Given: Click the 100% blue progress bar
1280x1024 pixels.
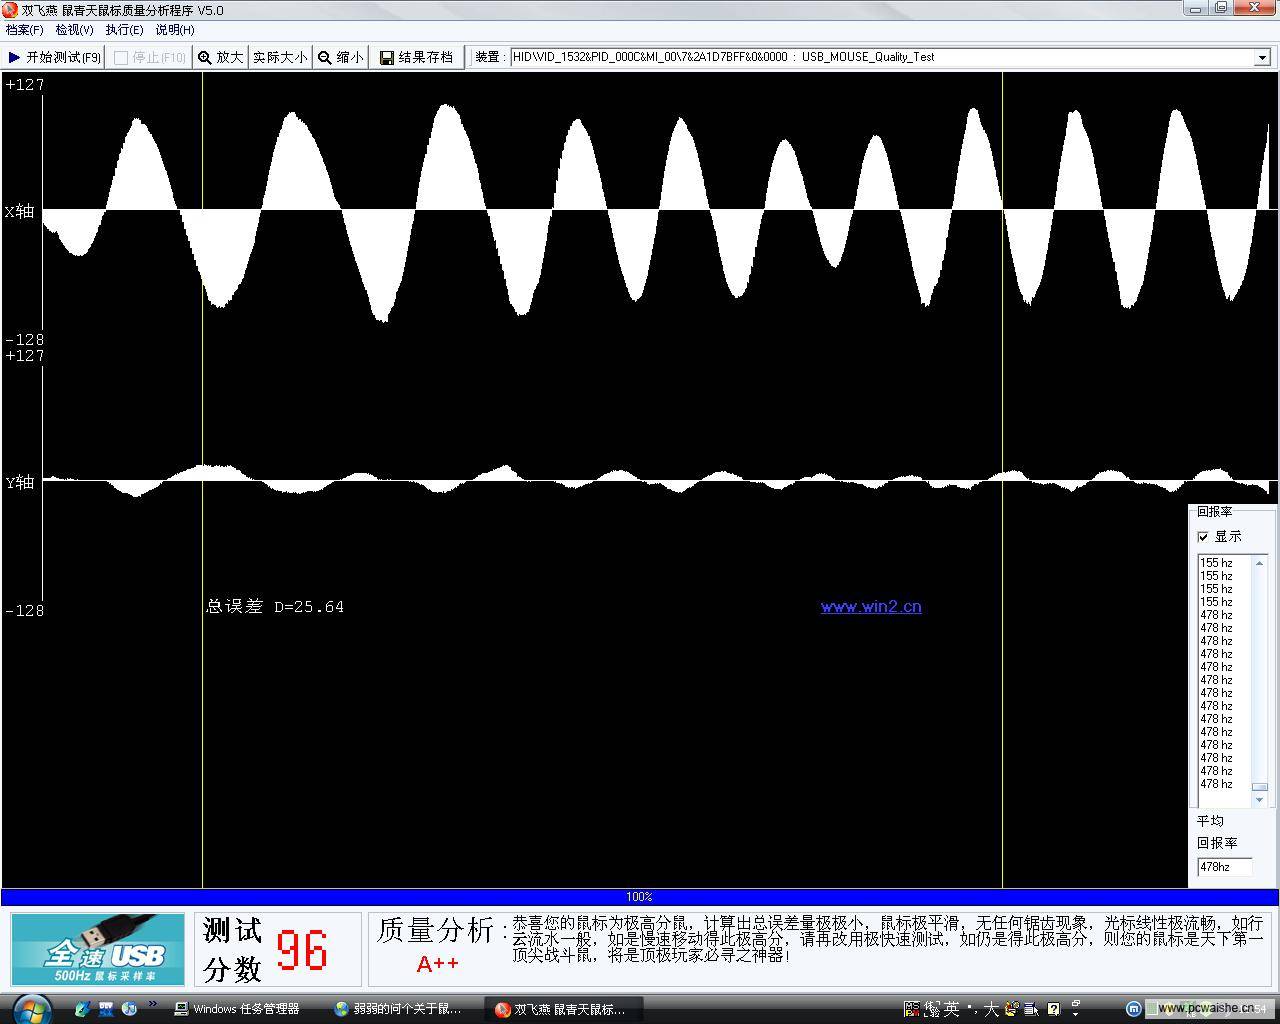Looking at the screenshot, I should coord(639,897).
